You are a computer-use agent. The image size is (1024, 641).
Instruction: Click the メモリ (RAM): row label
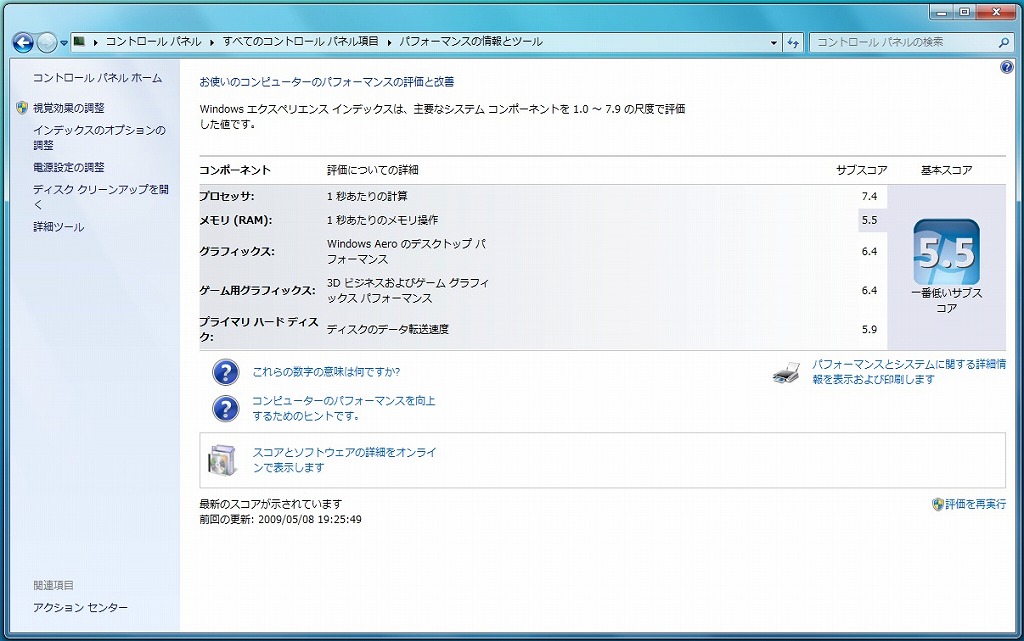[235, 220]
